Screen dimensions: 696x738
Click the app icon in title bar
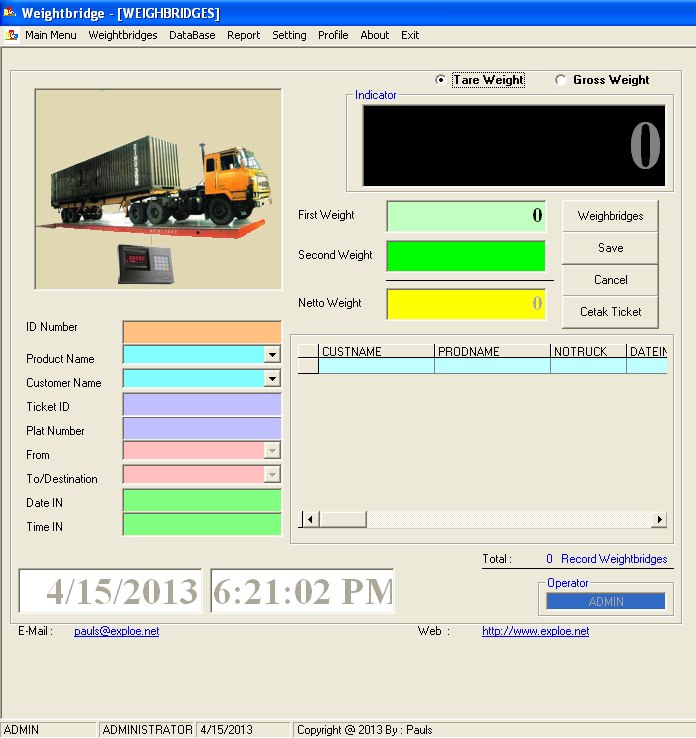coord(9,13)
